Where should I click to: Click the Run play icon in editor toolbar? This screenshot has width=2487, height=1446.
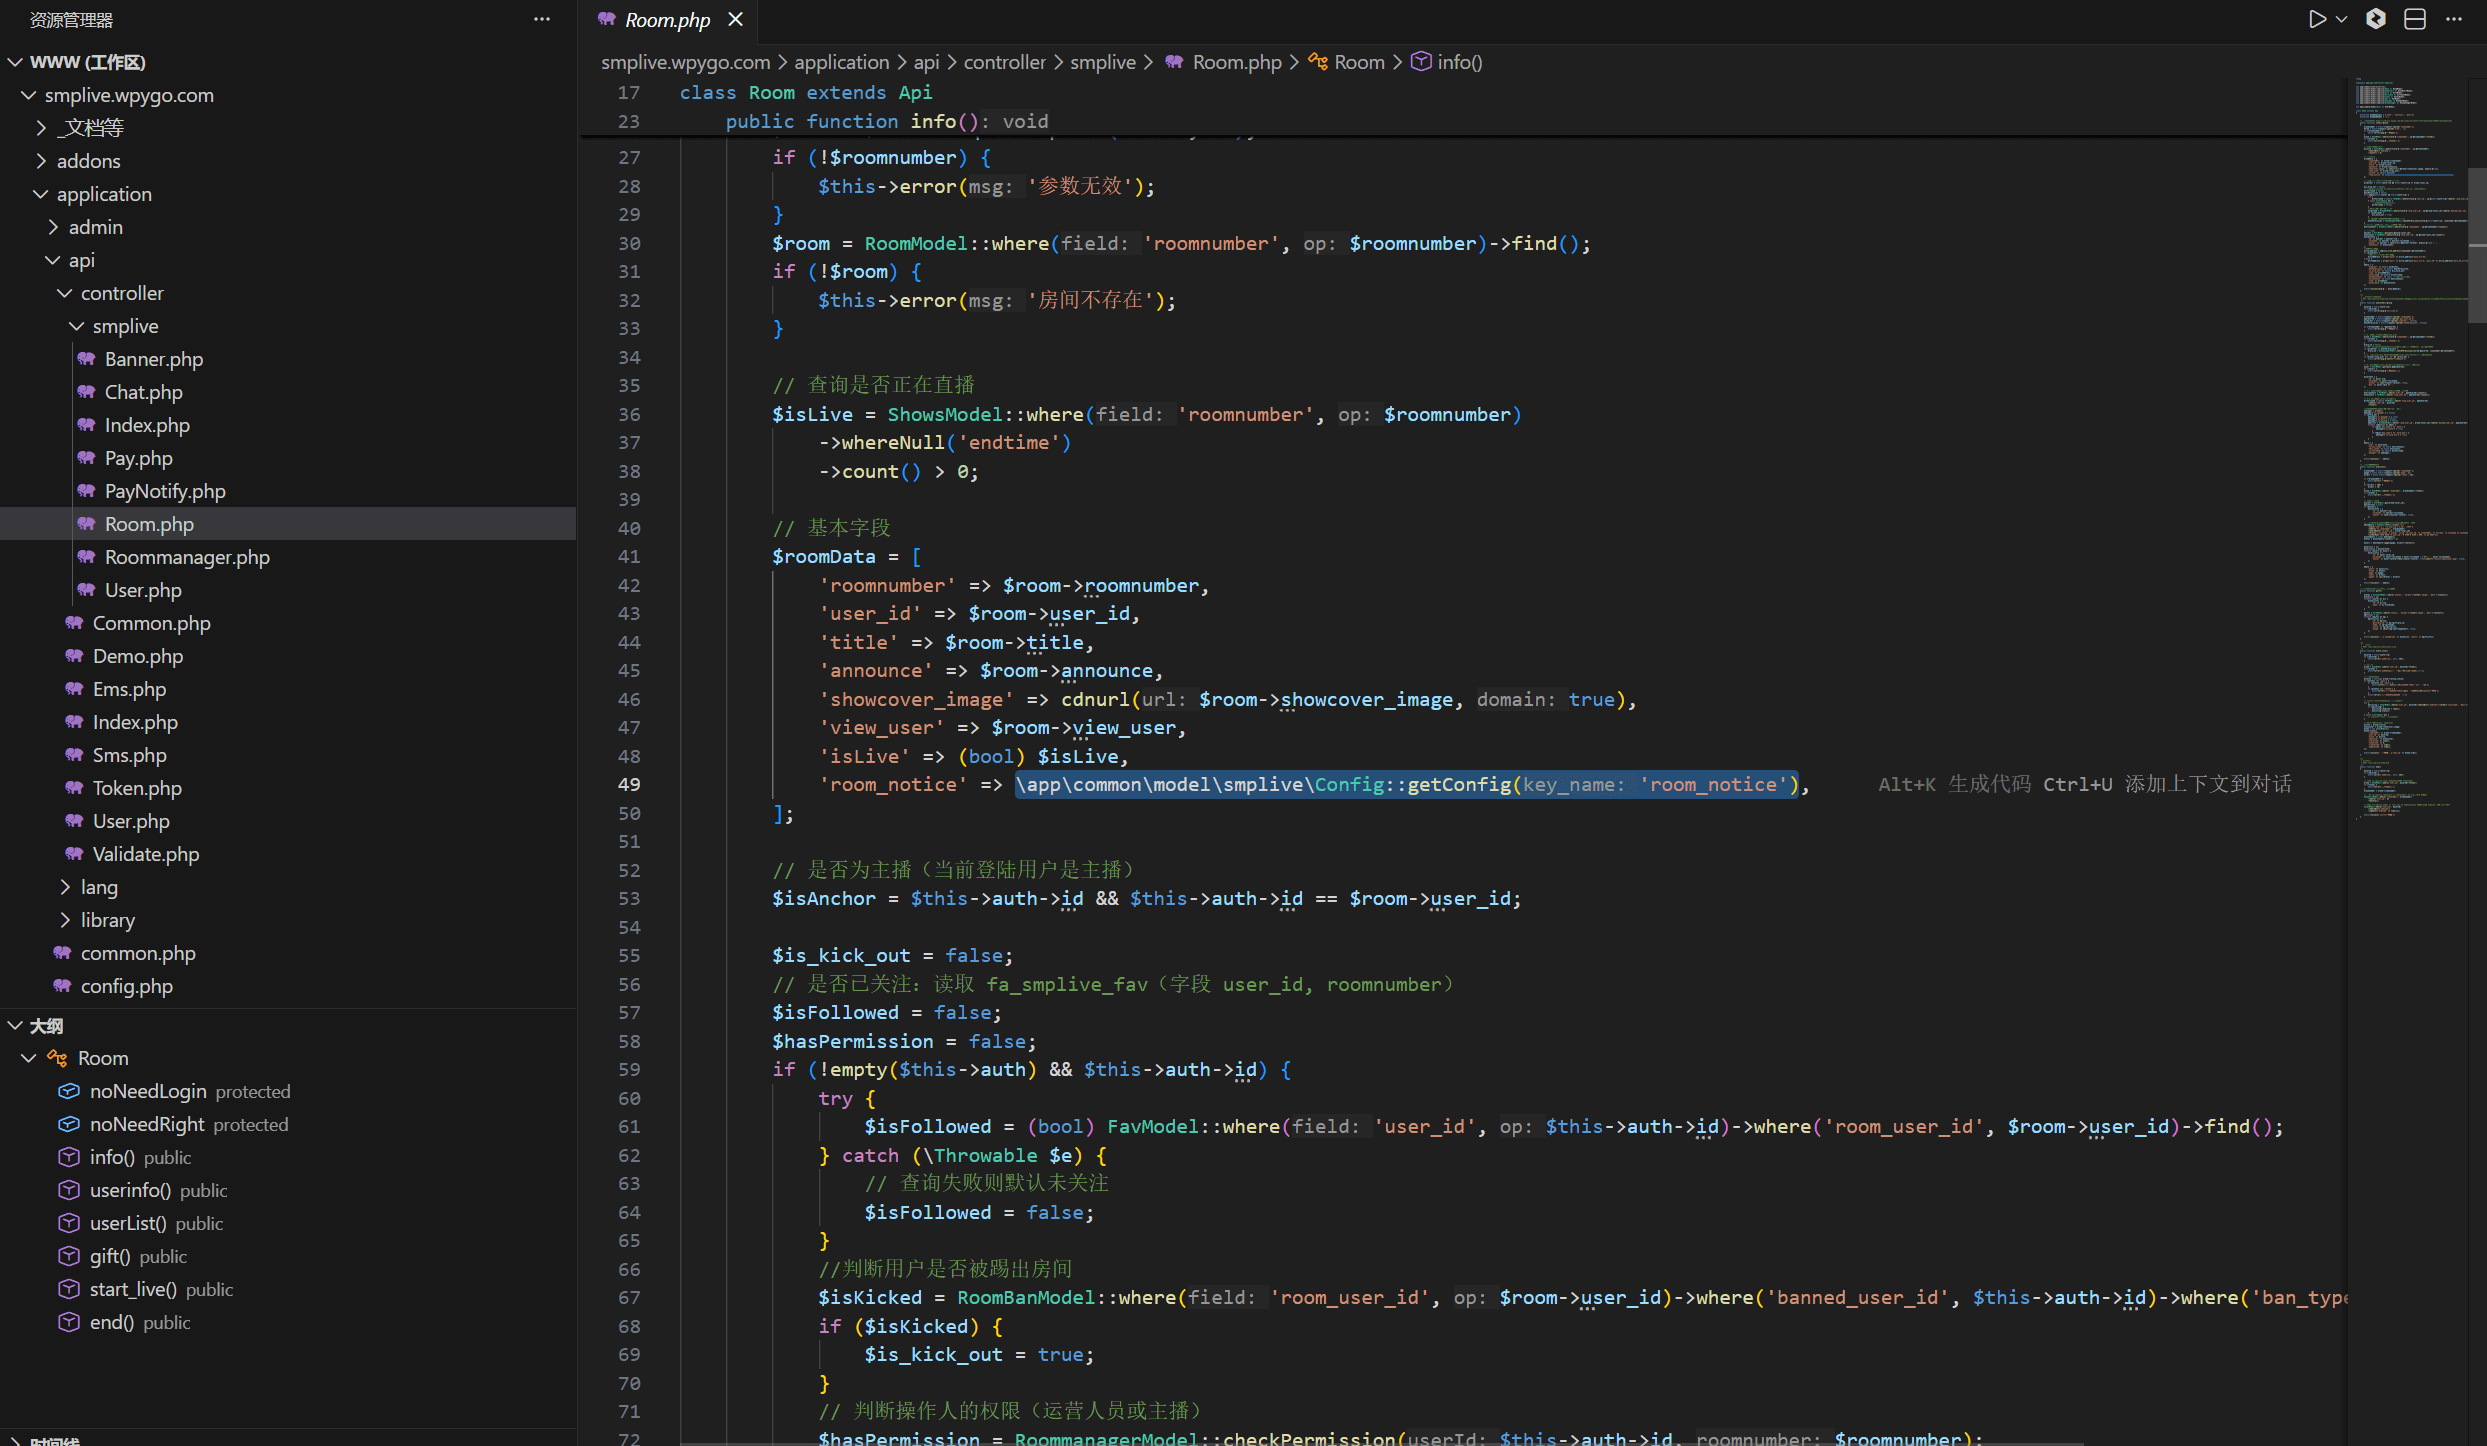2316,19
